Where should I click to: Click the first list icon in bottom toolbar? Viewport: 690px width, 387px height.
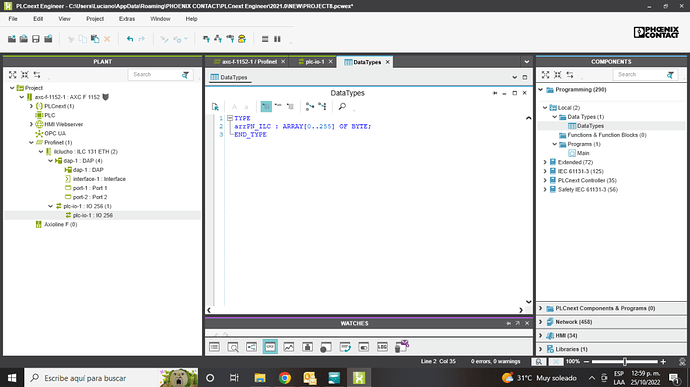(x=214, y=347)
